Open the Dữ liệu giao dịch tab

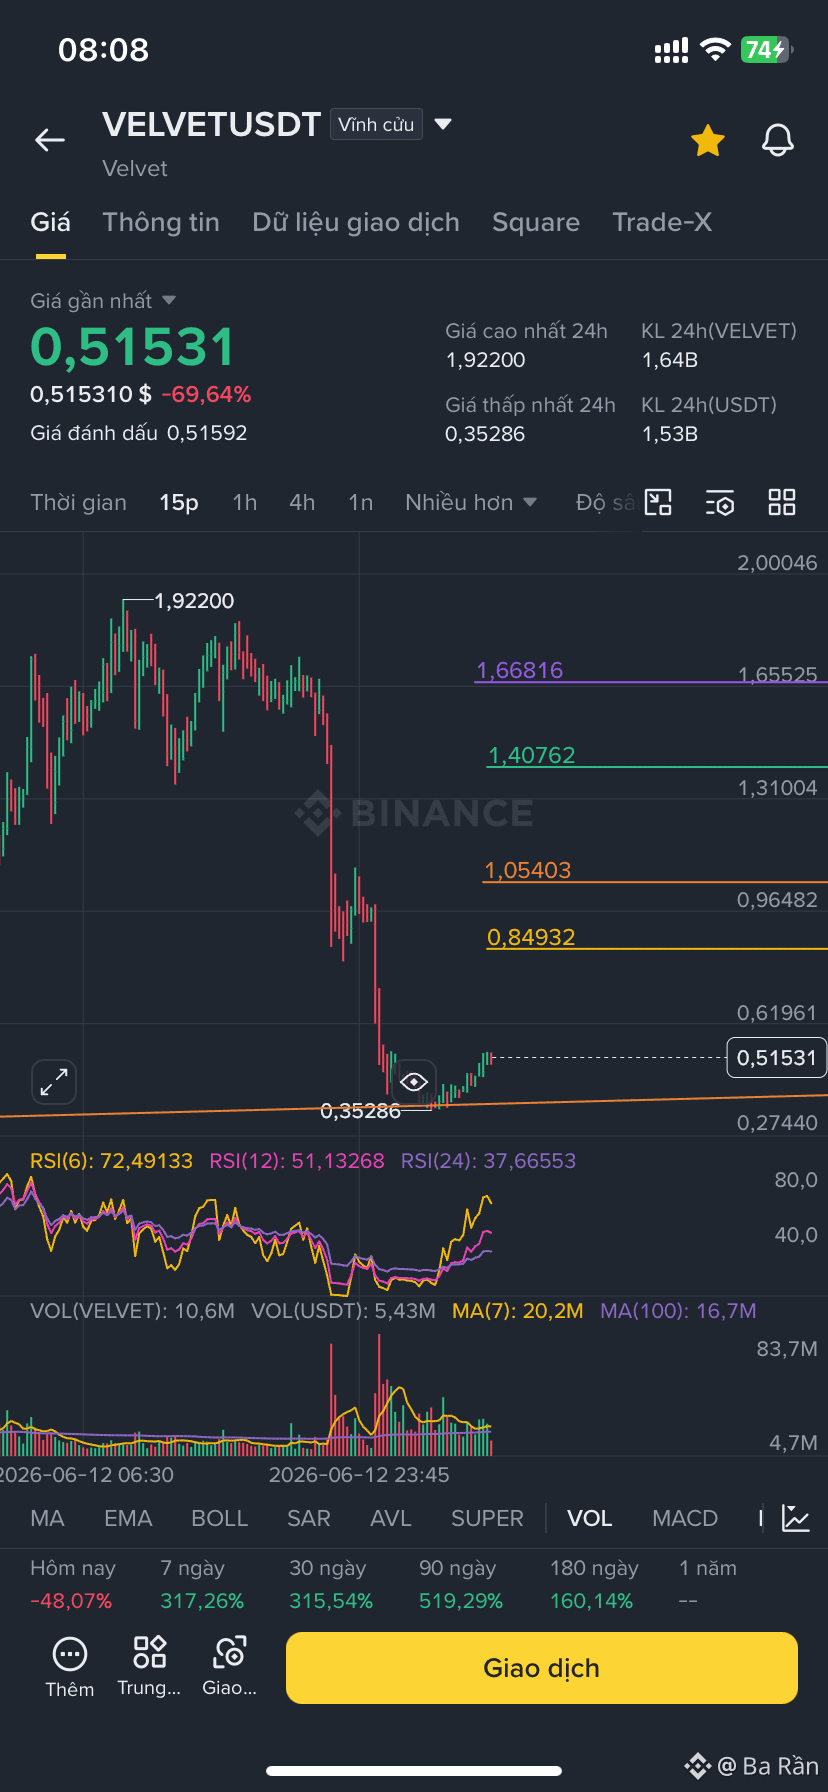coord(356,222)
